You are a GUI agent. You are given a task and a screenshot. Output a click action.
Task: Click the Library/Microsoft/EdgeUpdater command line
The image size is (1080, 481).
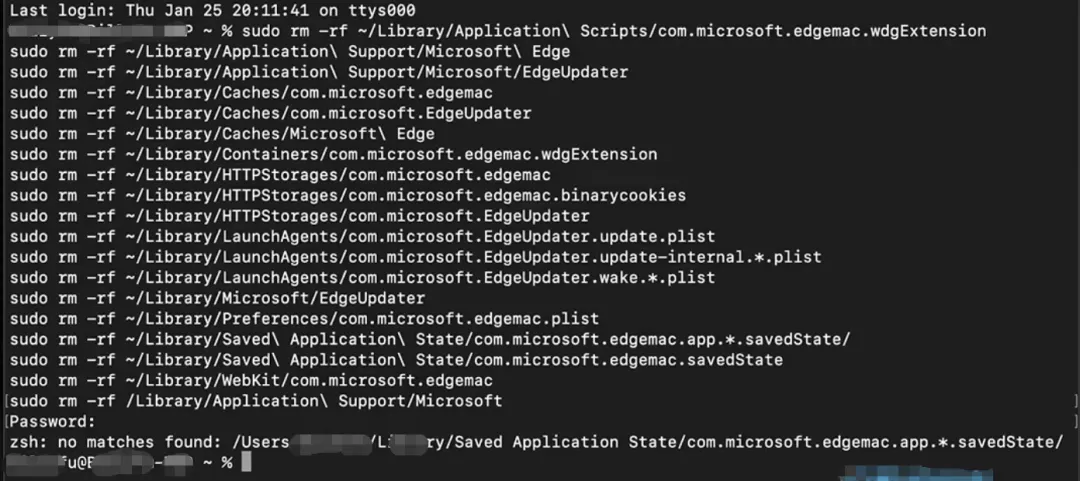pos(218,298)
